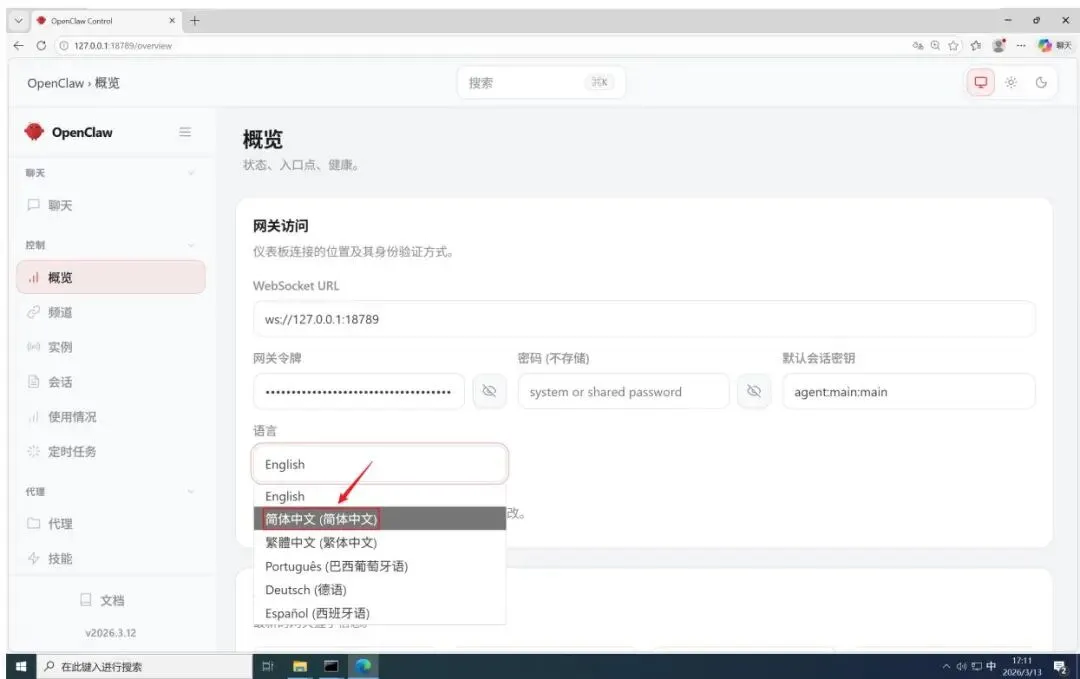Toggle gateway token visibility eye icon
This screenshot has width=1080, height=679.
tap(489, 391)
